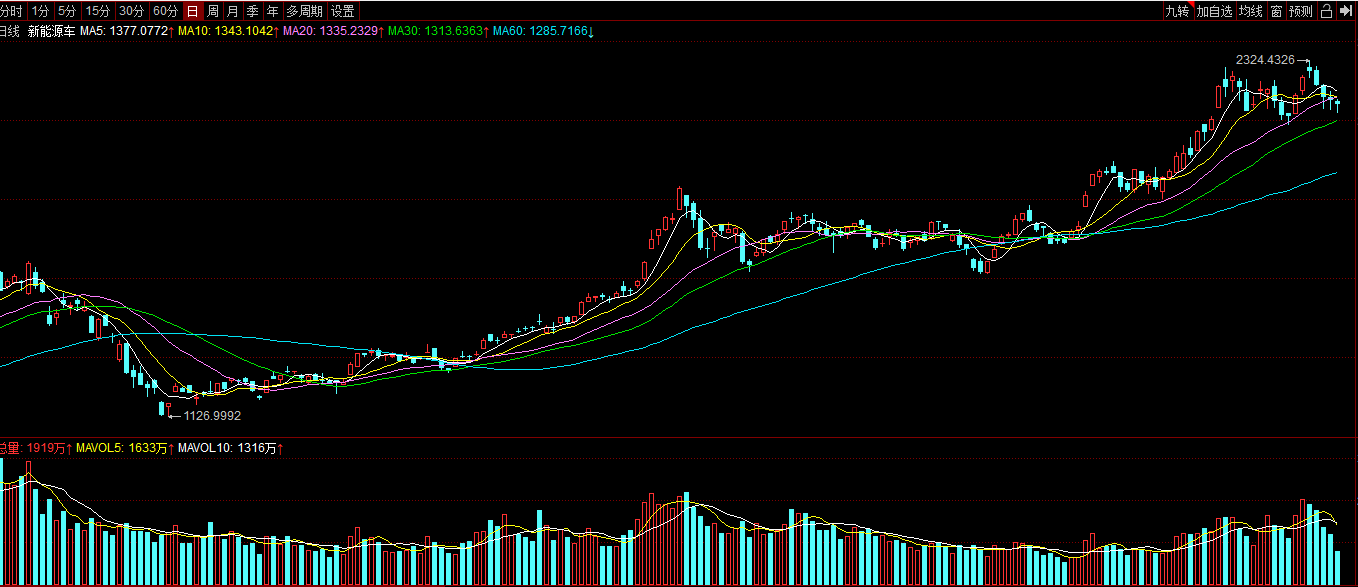Switch to the 月 monthly period
The height and width of the screenshot is (587, 1358).
click(x=232, y=11)
